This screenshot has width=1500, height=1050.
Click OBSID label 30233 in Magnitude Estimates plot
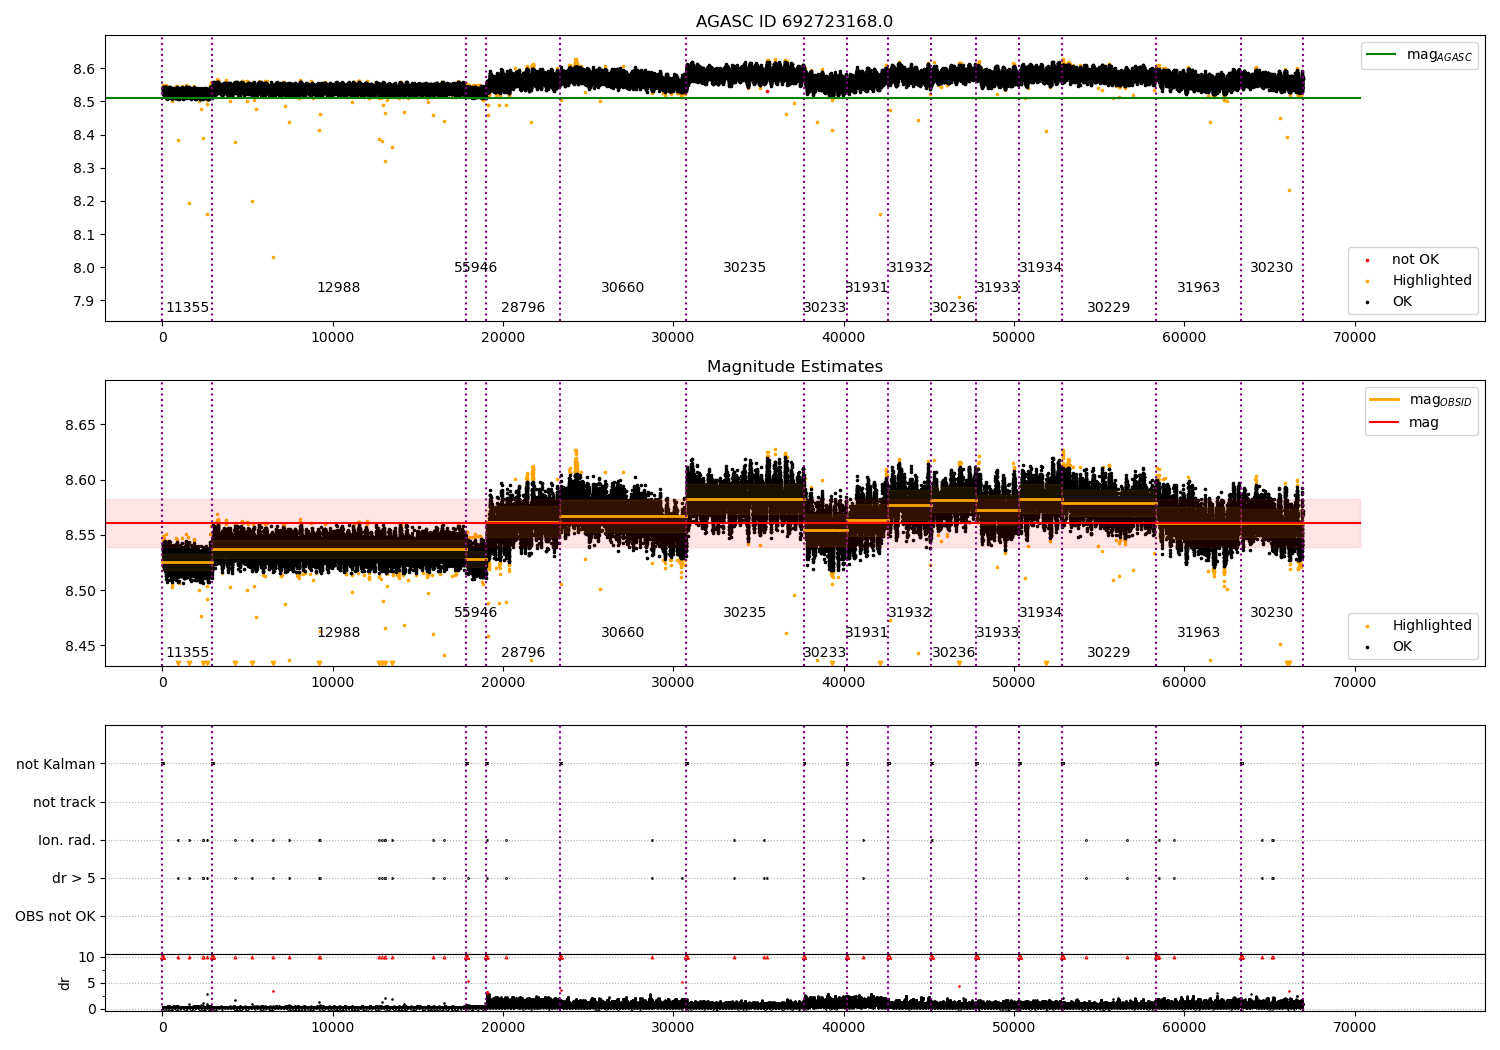click(x=825, y=653)
